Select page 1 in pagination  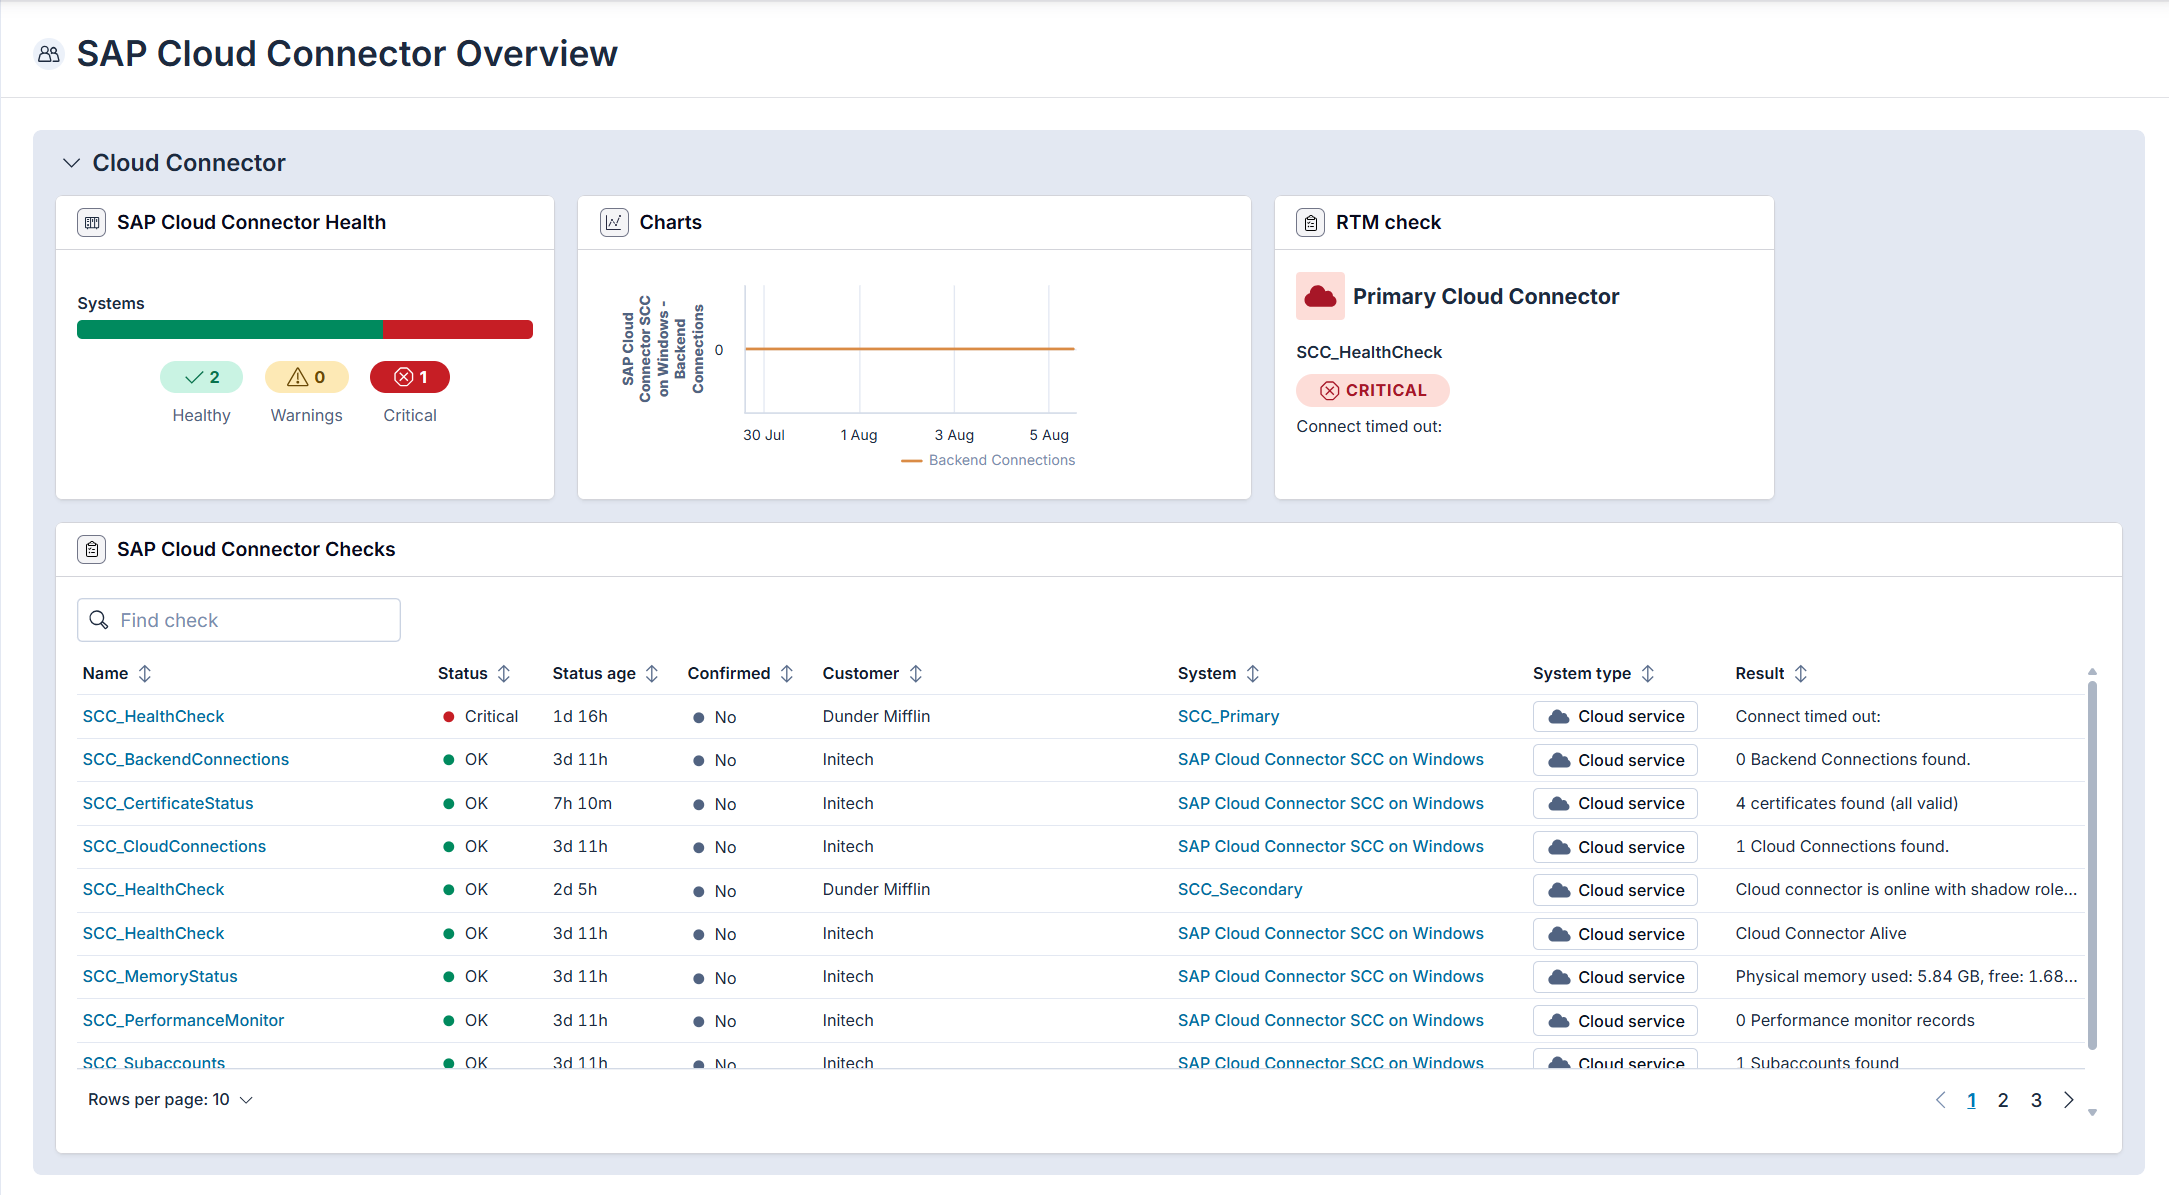(x=1971, y=1100)
